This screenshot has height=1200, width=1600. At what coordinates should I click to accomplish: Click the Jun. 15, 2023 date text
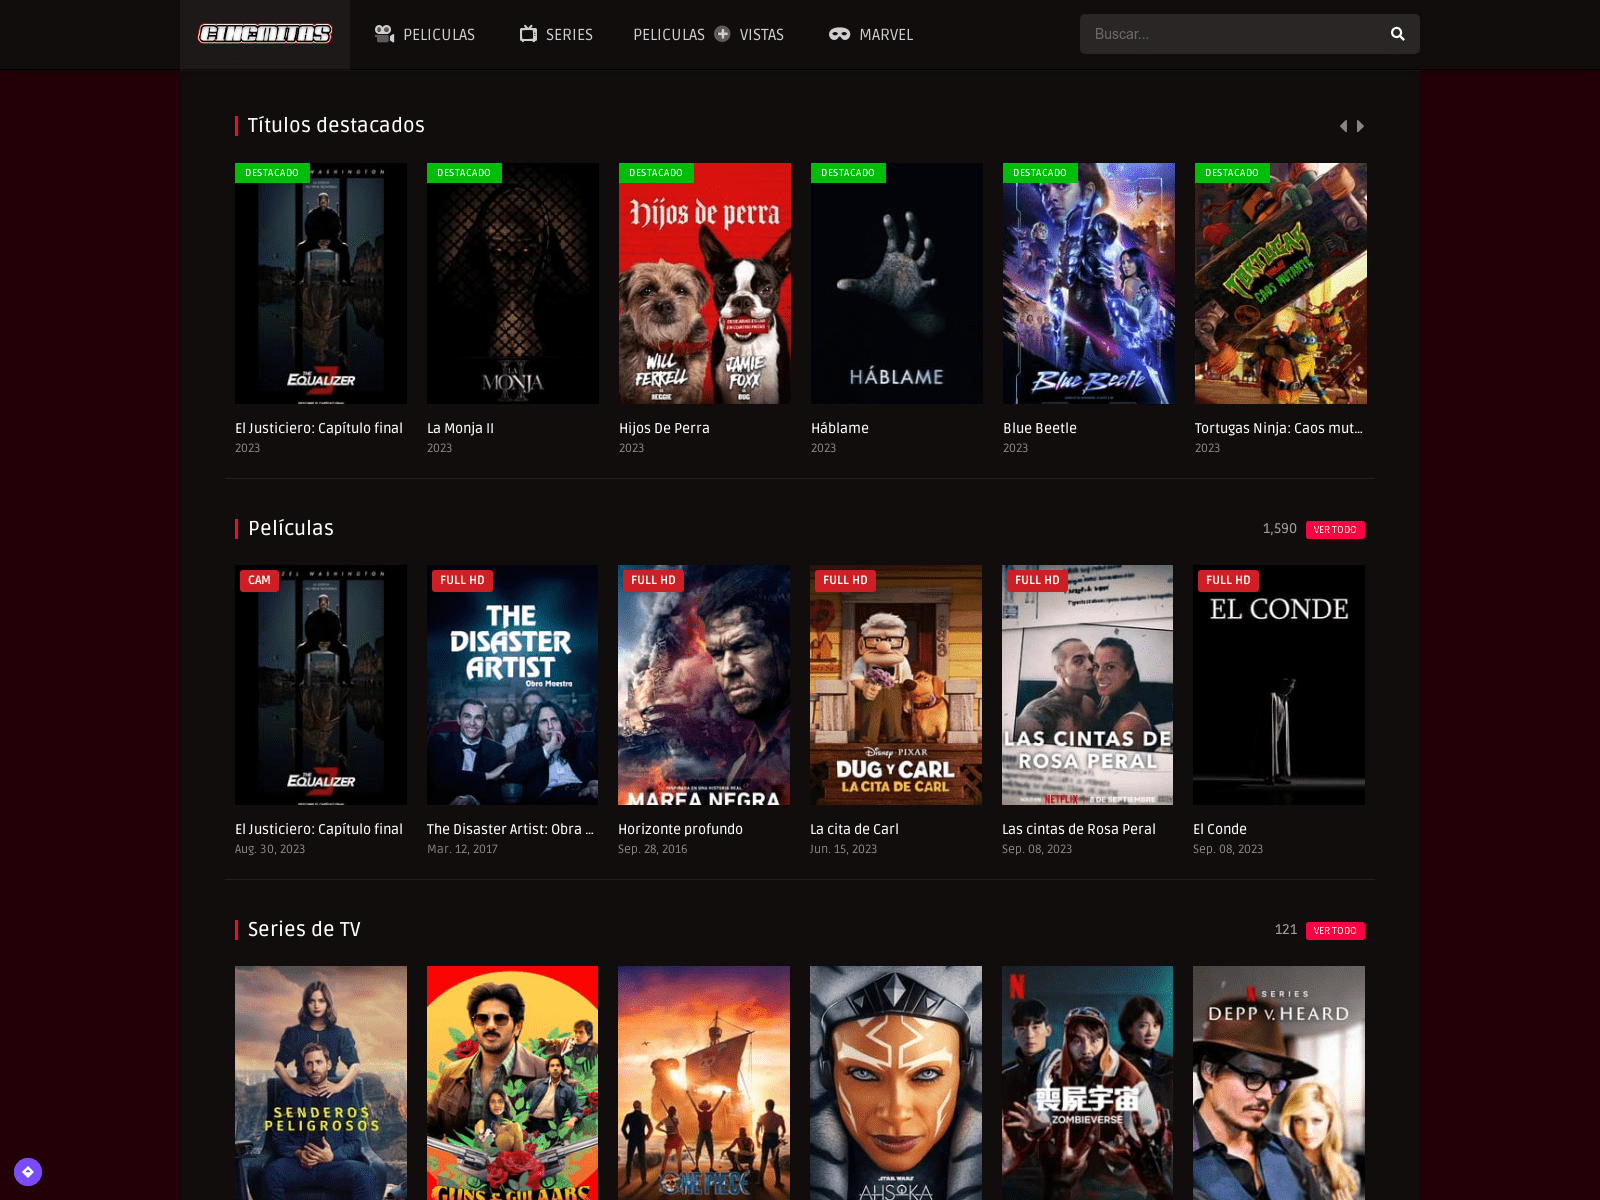tap(843, 849)
